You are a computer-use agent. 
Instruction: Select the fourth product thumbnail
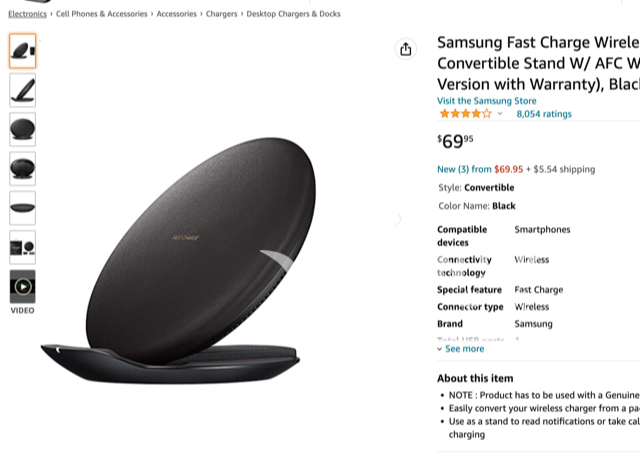click(22, 168)
